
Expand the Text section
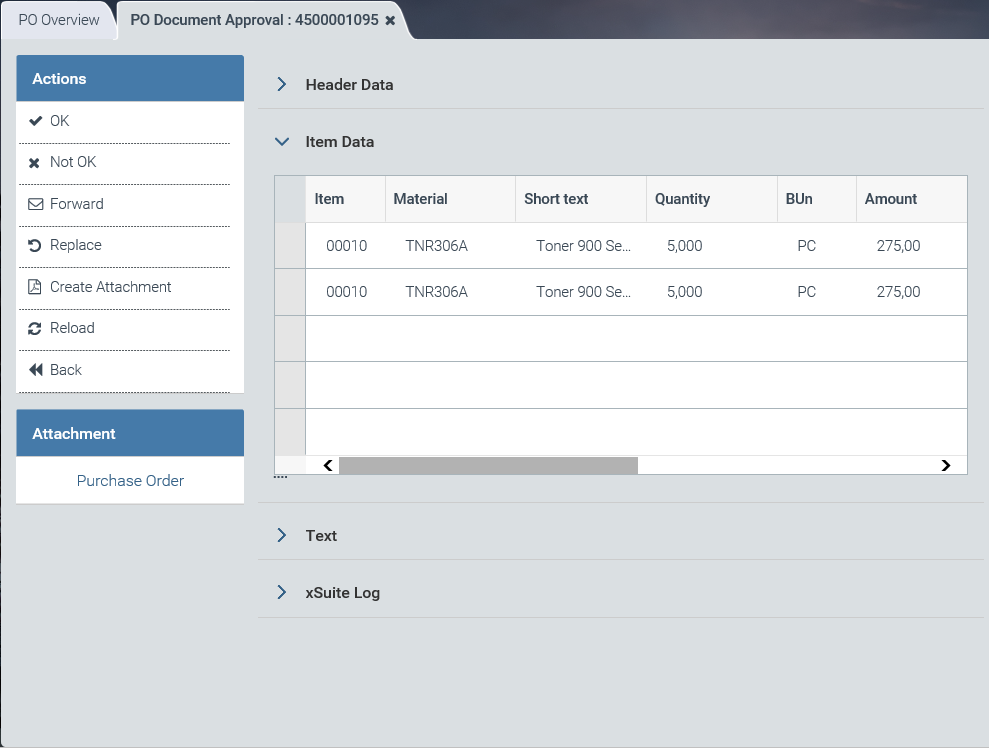(x=282, y=536)
